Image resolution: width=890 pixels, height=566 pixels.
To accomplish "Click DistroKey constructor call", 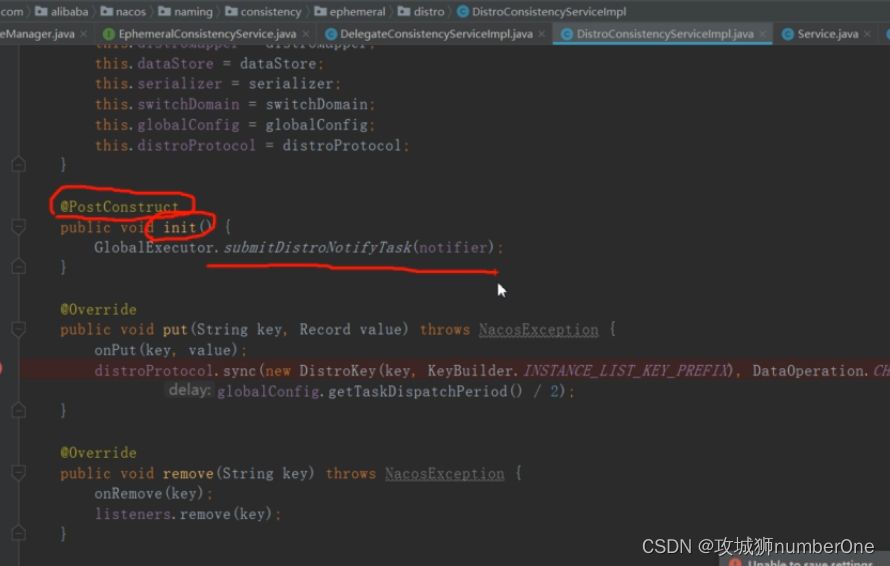I will click(x=338, y=371).
